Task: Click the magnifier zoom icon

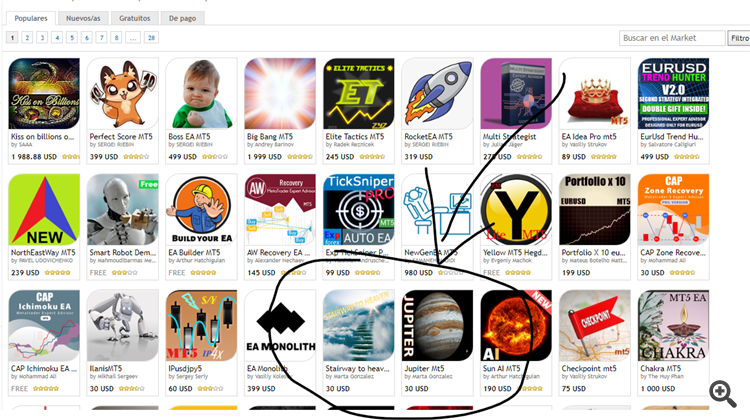Action: click(x=722, y=394)
